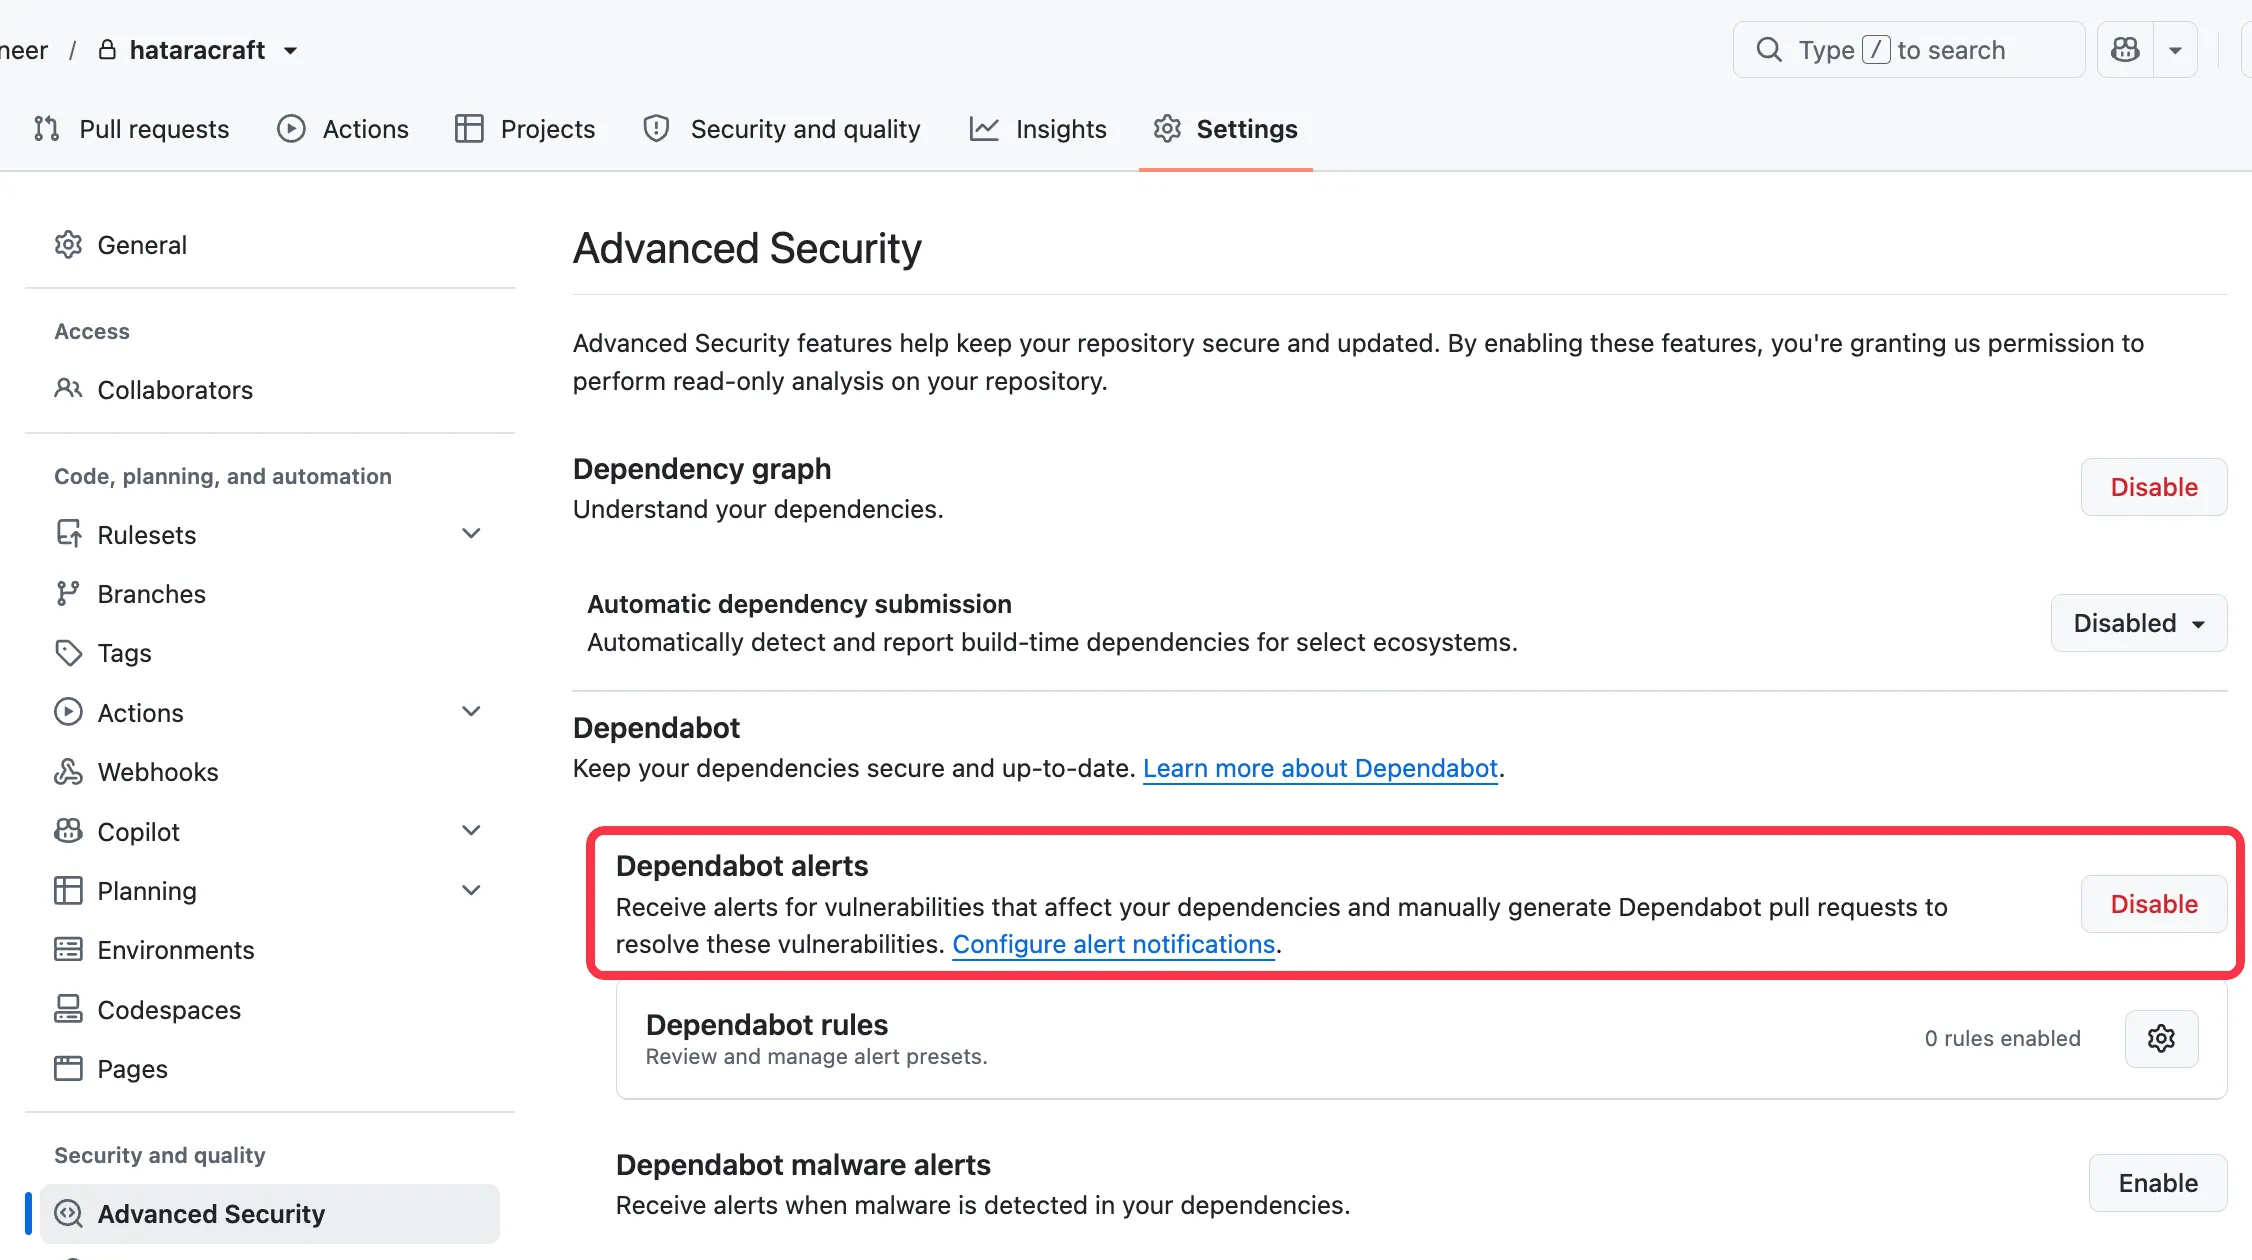This screenshot has height=1260, width=2252.
Task: Focus the Type / to search field
Action: (x=1909, y=50)
